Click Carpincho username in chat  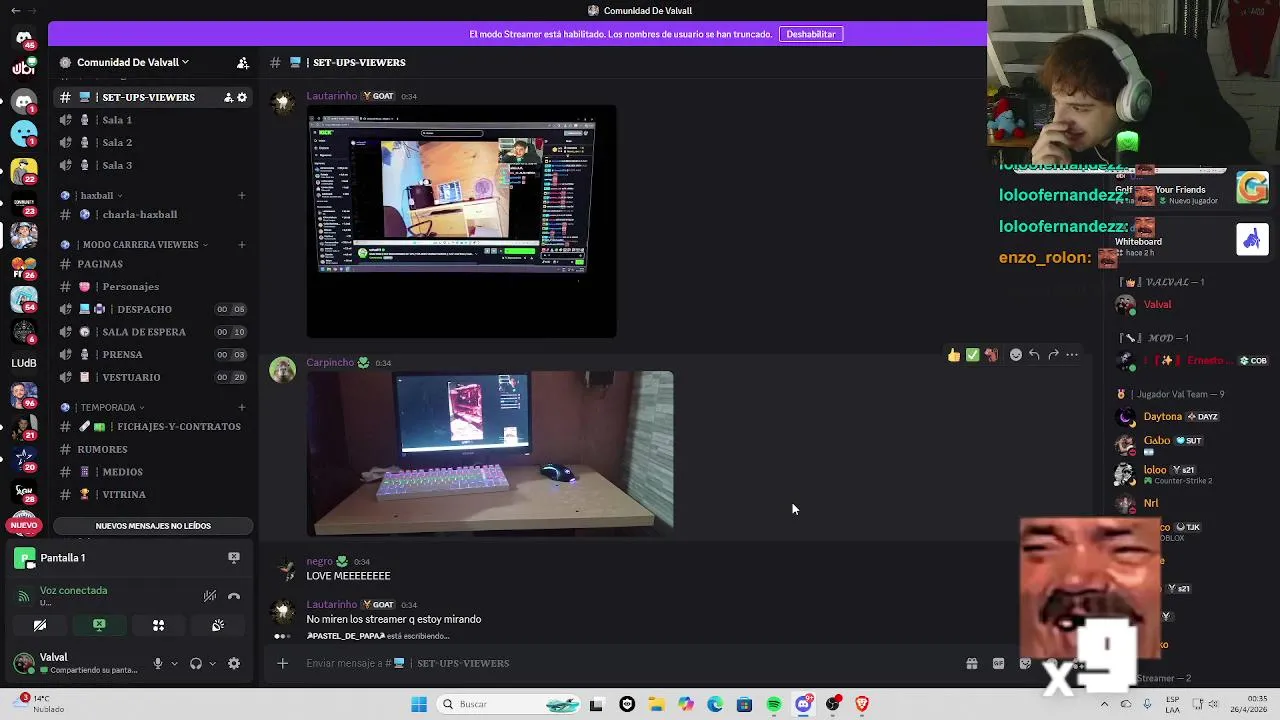330,363
